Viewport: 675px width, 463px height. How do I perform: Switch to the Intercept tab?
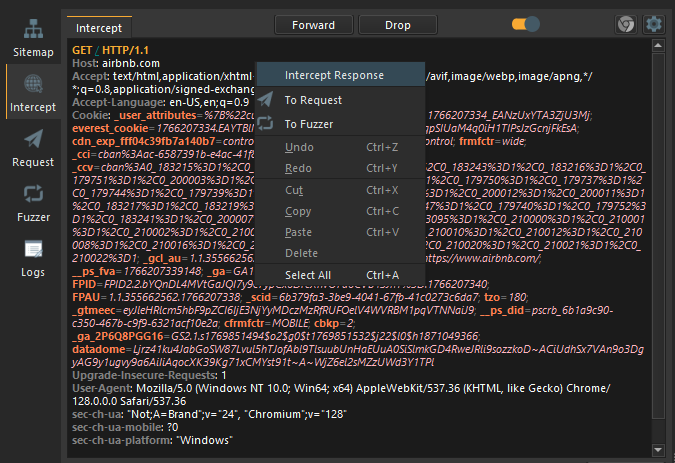pos(99,28)
